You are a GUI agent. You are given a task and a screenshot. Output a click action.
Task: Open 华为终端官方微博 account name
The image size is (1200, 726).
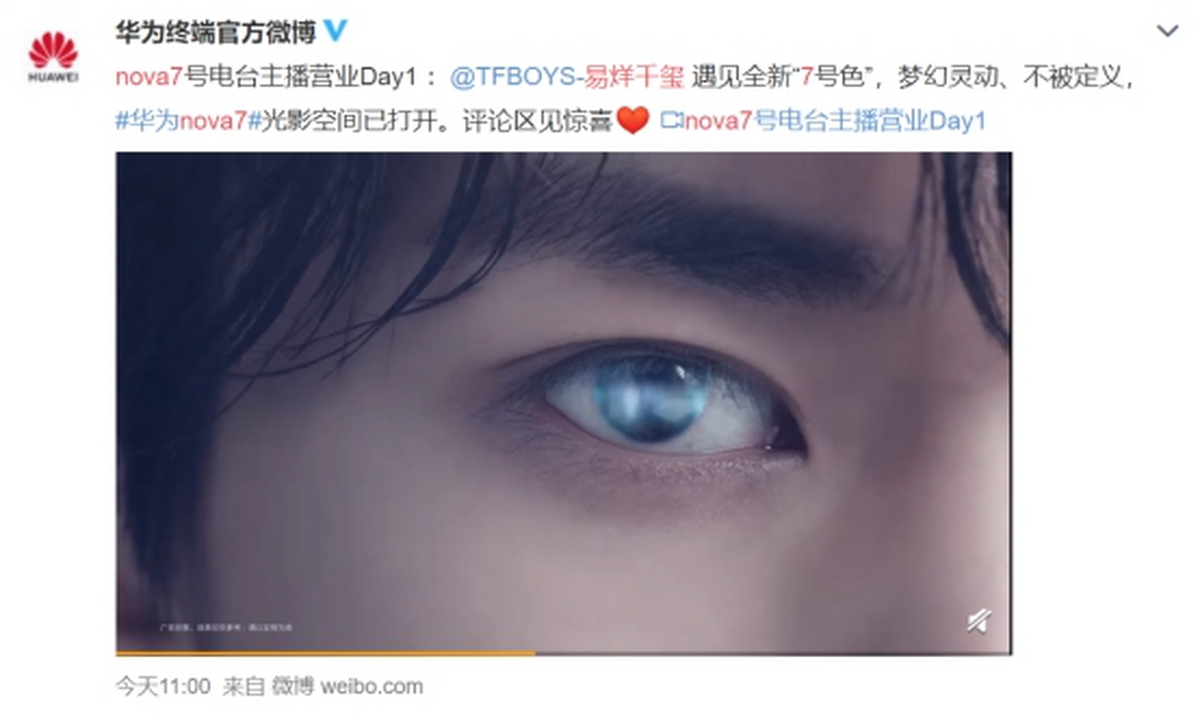[216, 31]
